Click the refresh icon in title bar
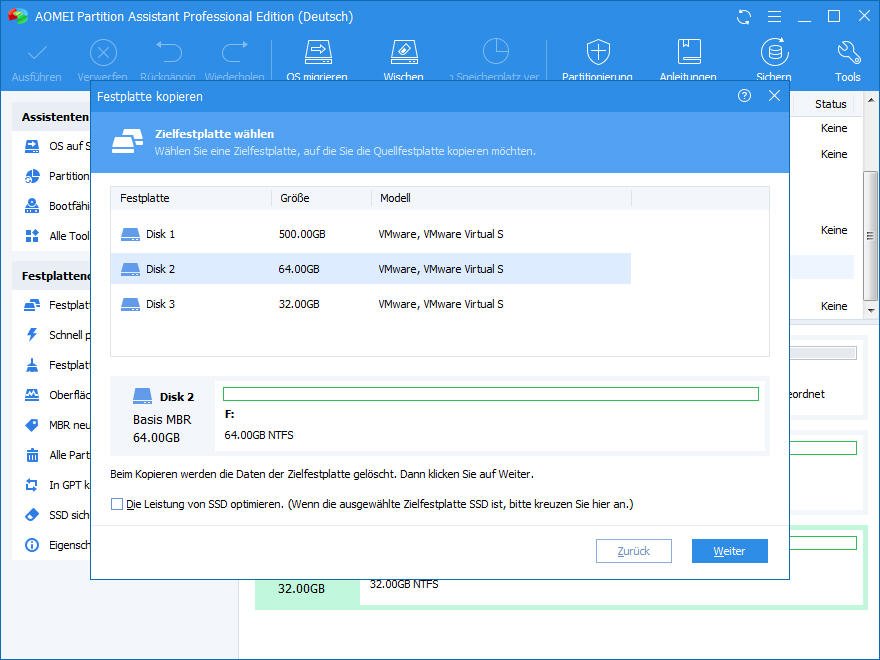Image resolution: width=880 pixels, height=660 pixels. 743,17
